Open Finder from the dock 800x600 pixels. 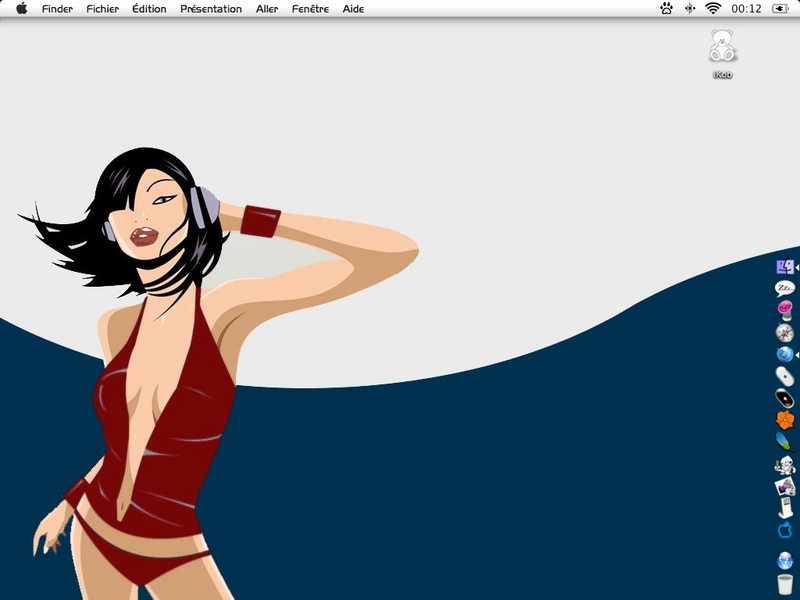click(785, 267)
